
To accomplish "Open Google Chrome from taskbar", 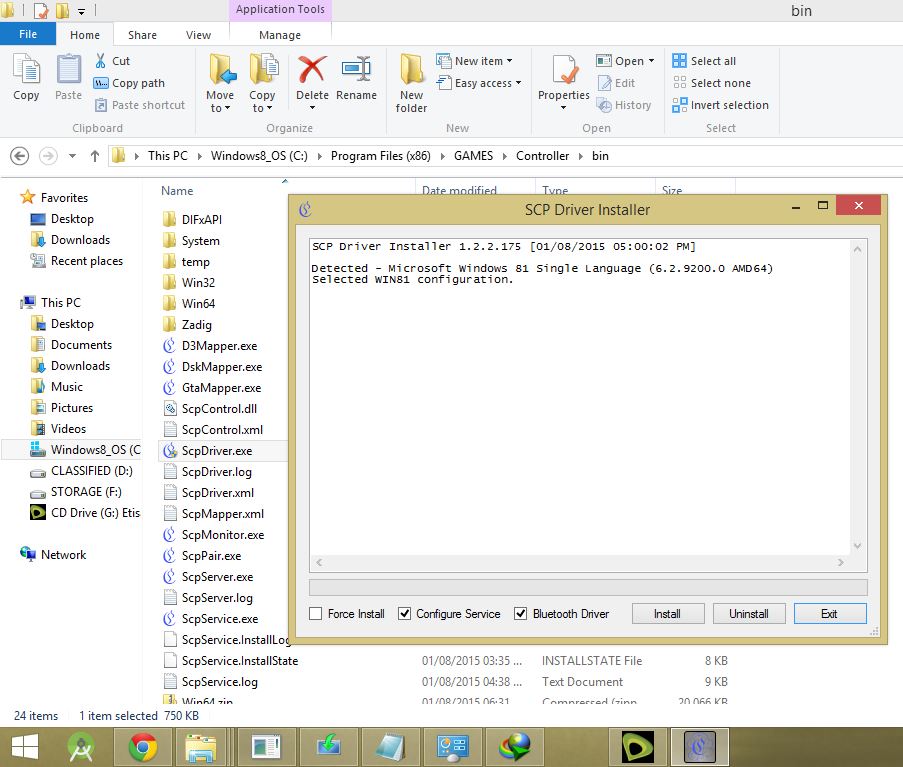I will [143, 747].
